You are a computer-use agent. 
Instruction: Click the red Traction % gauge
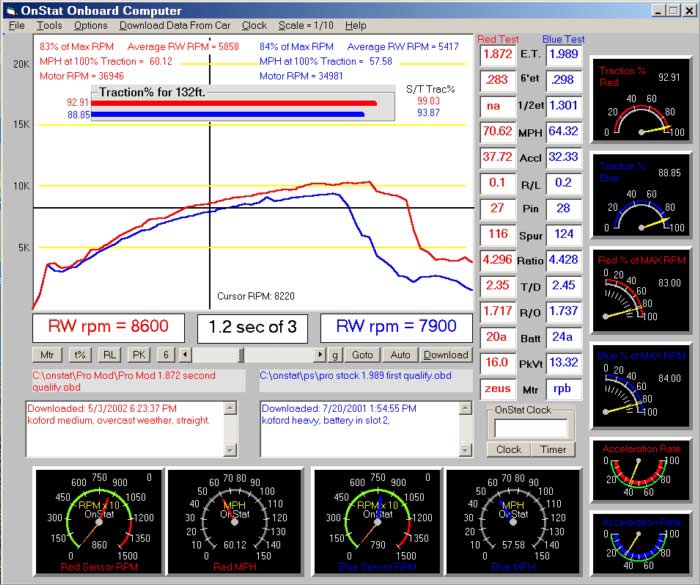tap(641, 100)
